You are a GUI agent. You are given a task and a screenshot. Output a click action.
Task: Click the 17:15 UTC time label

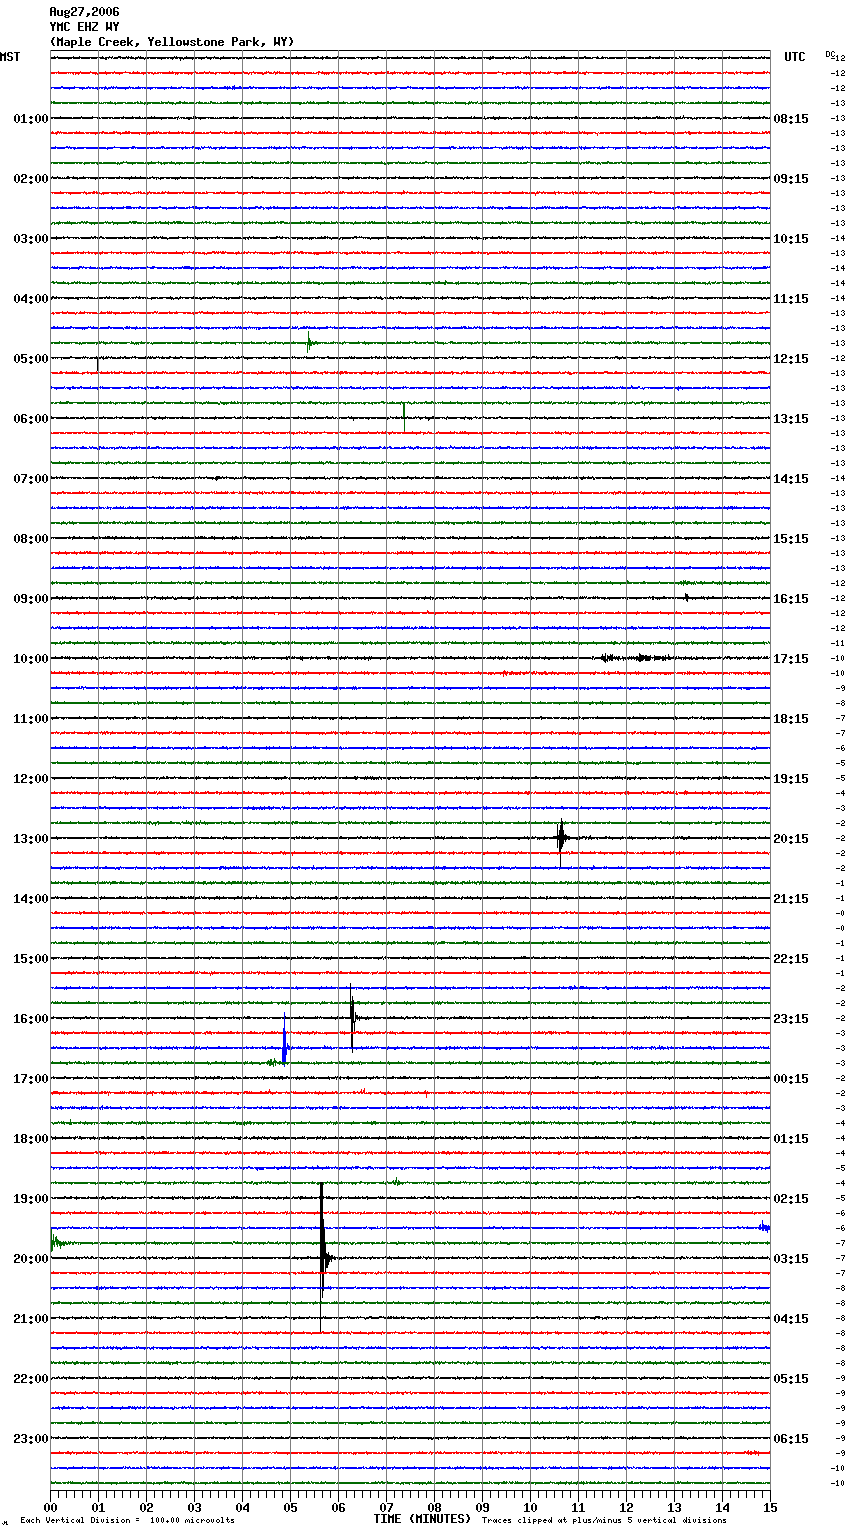(x=791, y=659)
